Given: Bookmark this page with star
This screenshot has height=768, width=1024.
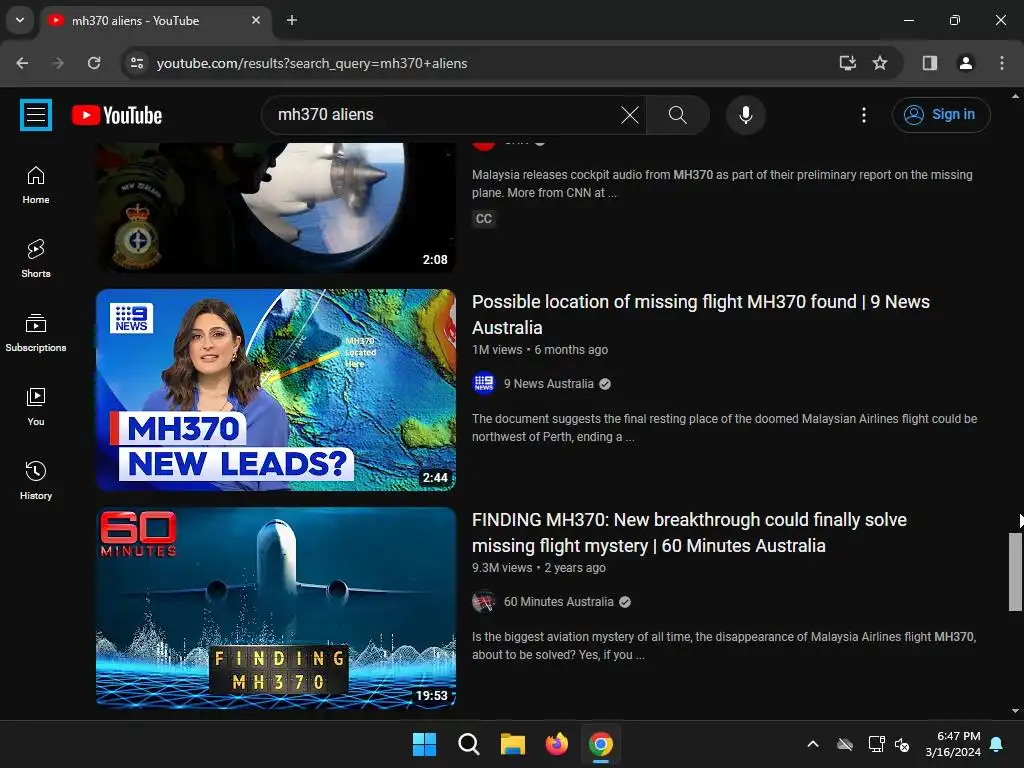Looking at the screenshot, I should coord(880,63).
